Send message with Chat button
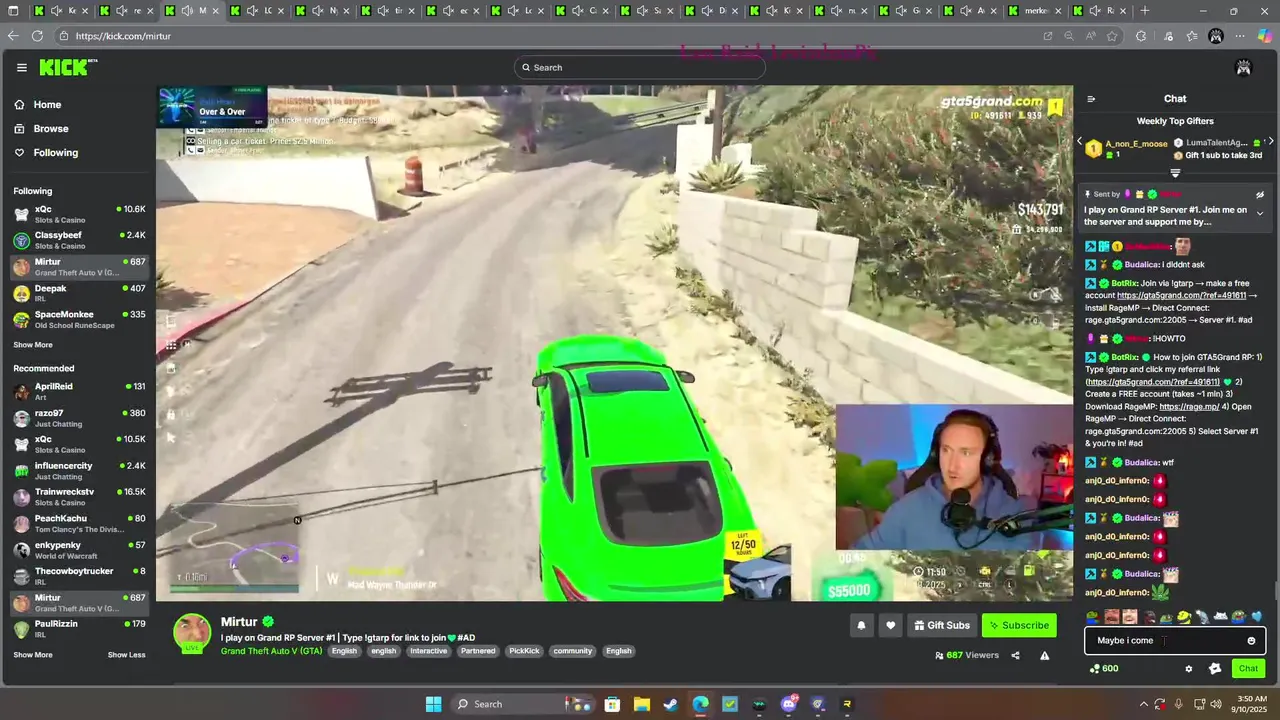 coord(1248,669)
